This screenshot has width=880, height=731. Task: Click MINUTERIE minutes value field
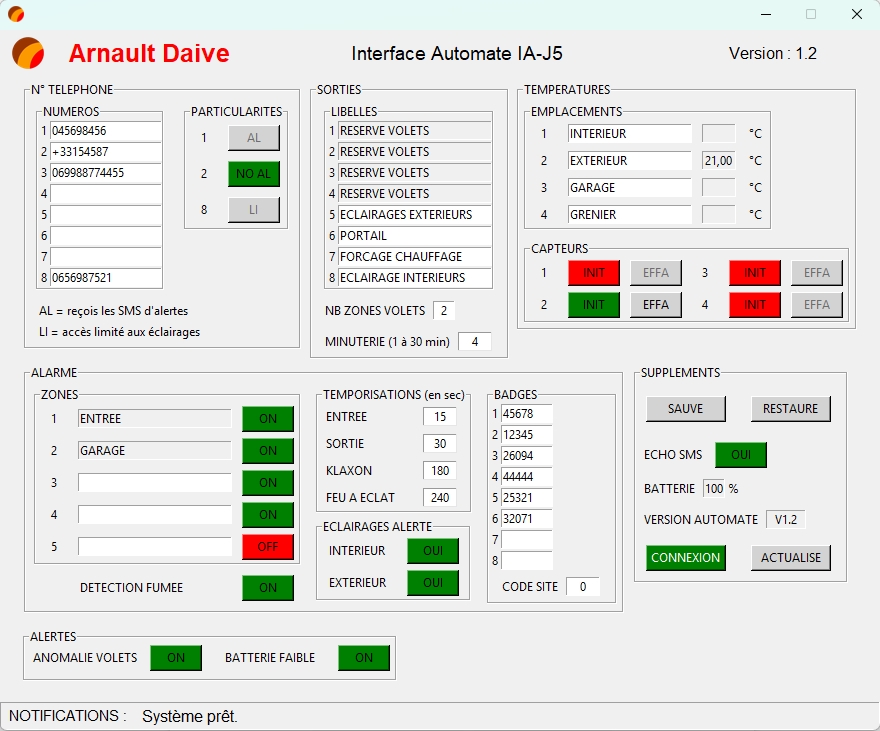click(x=475, y=342)
